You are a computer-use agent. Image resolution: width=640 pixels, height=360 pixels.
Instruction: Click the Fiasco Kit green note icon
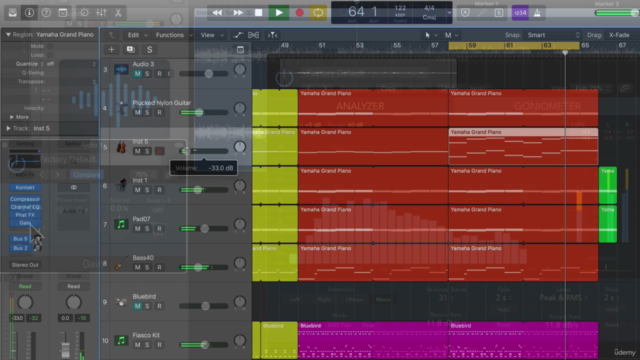[121, 340]
